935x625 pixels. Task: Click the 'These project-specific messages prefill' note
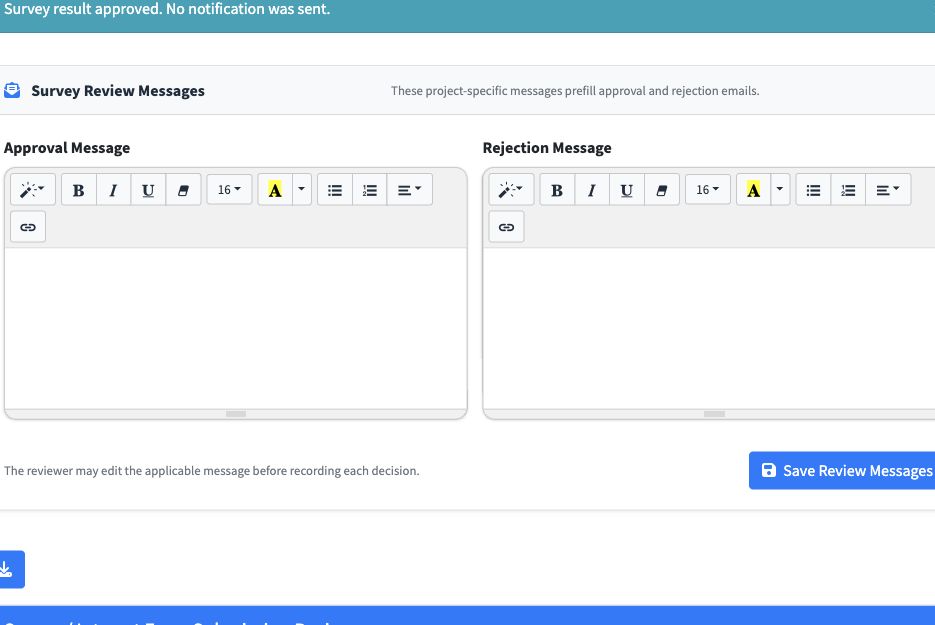(575, 91)
